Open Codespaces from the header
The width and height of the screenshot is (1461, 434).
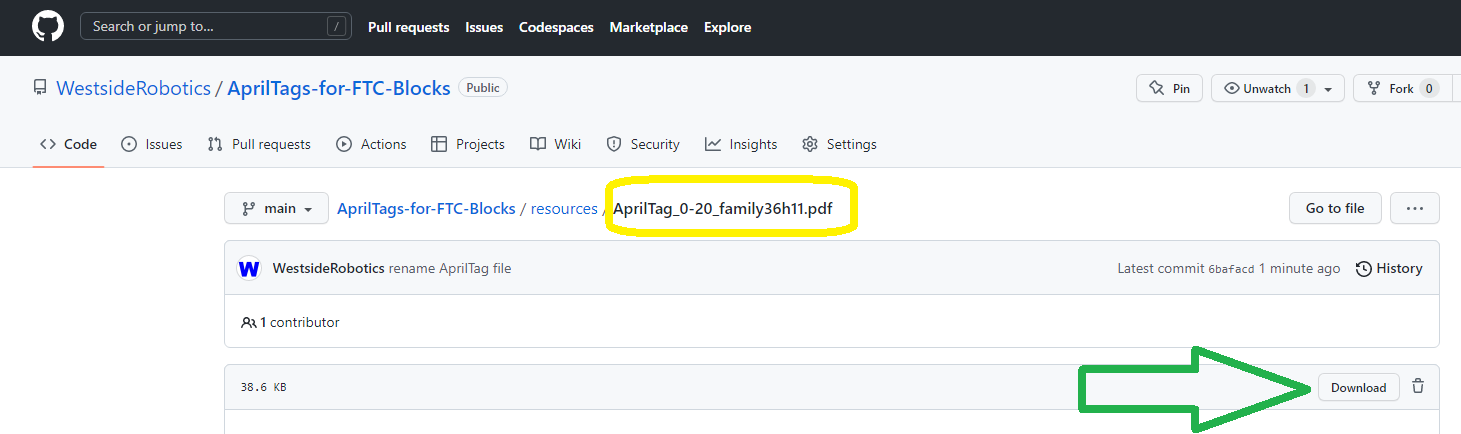(x=556, y=27)
